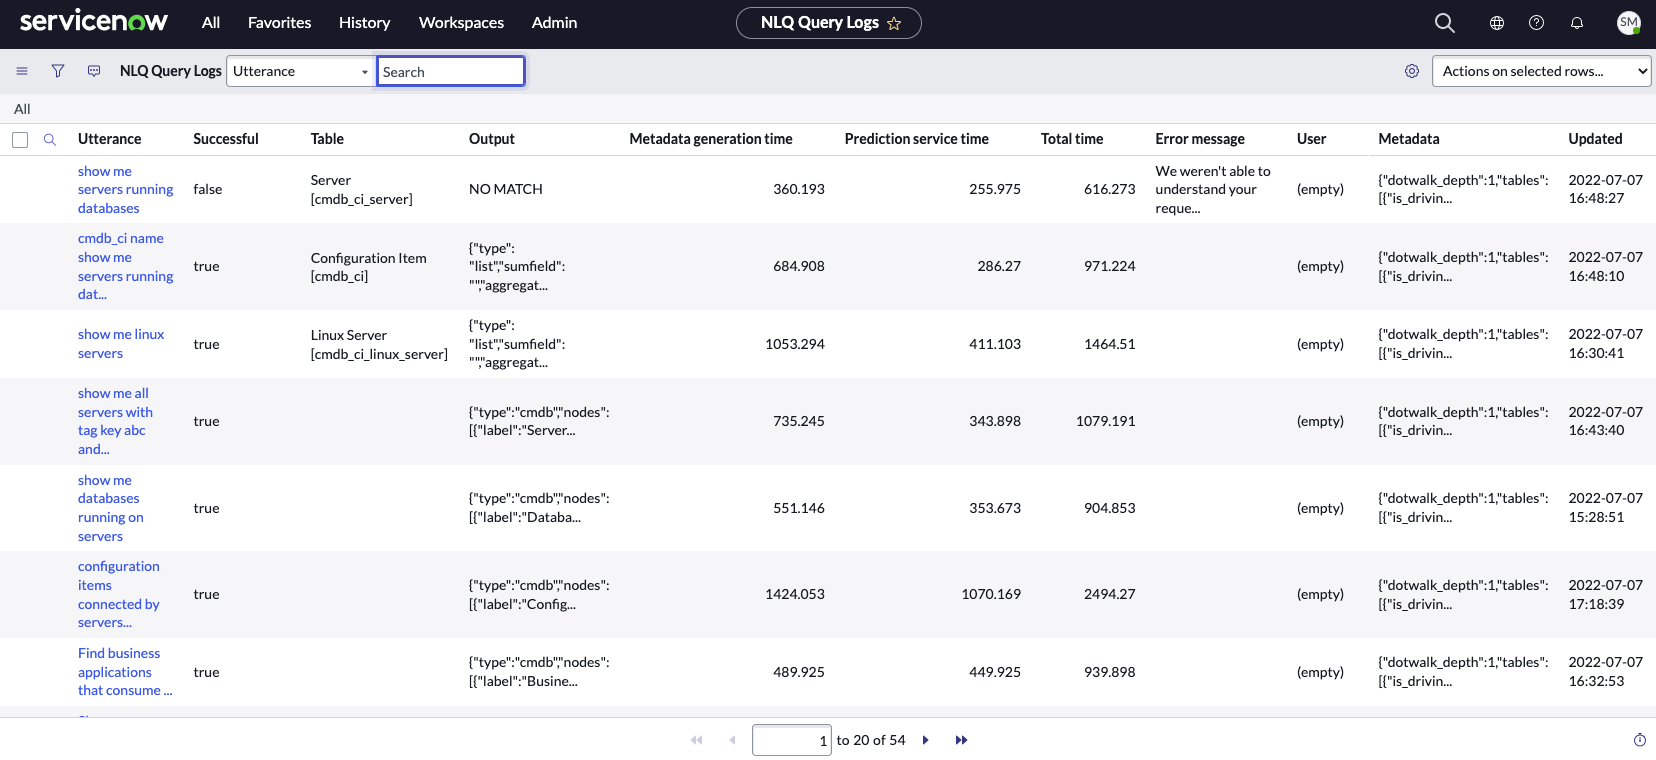Click the column search magnifier icon
This screenshot has height=760, width=1656.
coord(50,139)
